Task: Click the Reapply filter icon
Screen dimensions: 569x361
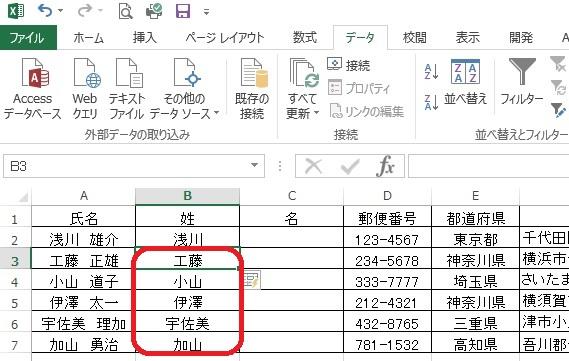Action: click(558, 87)
